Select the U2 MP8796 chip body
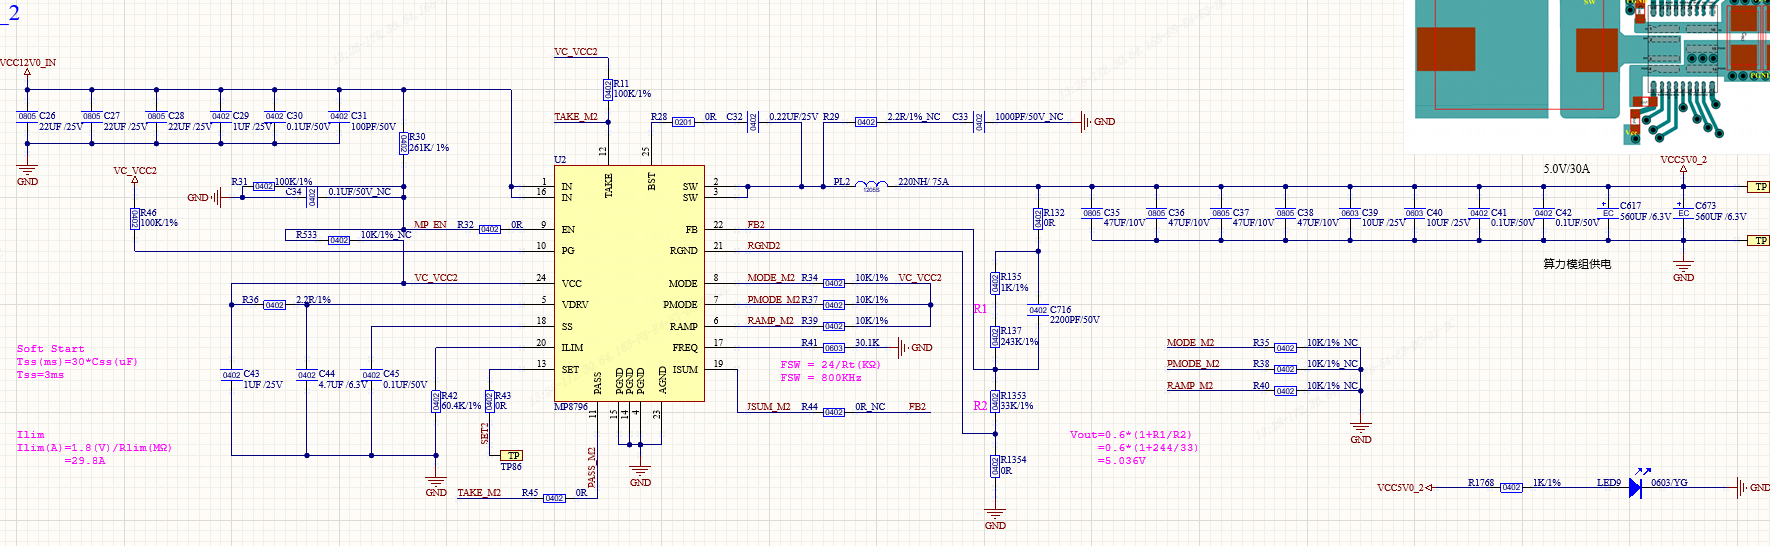1770x546 pixels. pyautogui.click(x=630, y=284)
